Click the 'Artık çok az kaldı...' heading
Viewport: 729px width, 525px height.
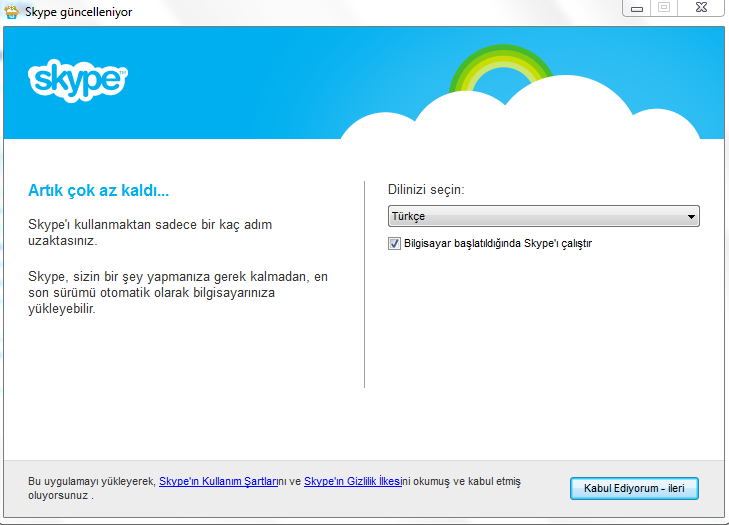click(99, 190)
